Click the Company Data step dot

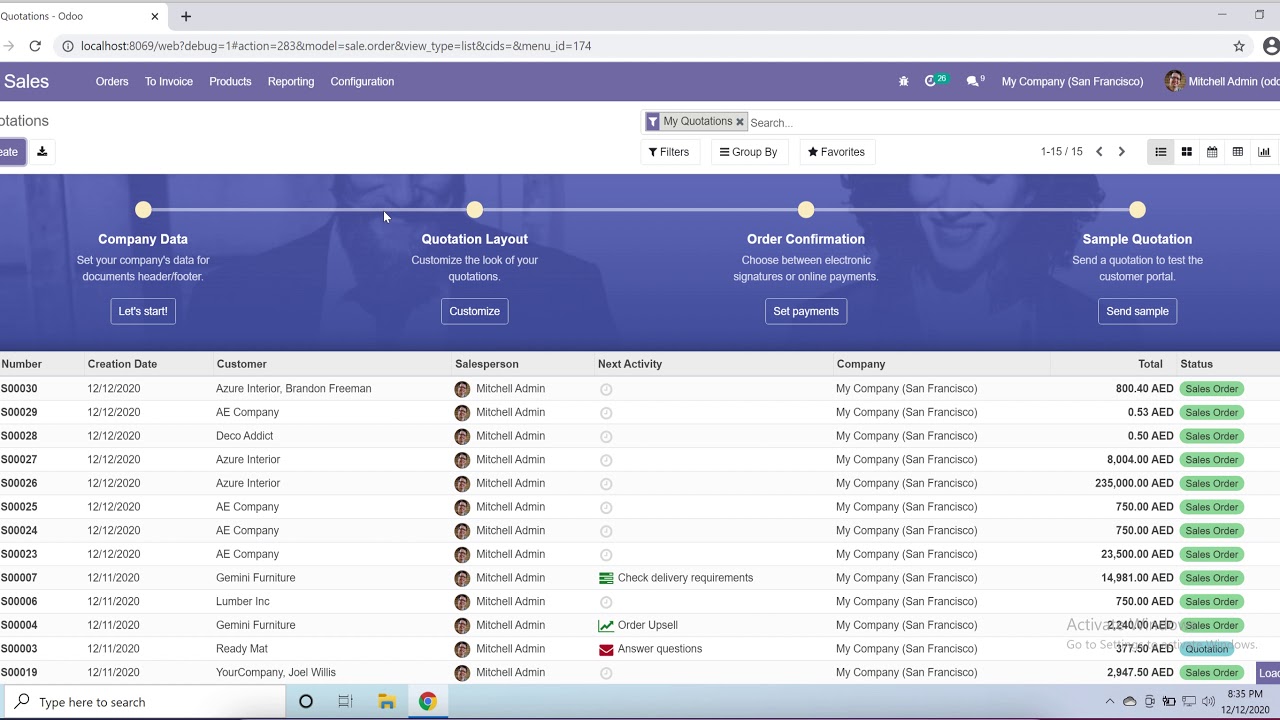click(x=143, y=210)
